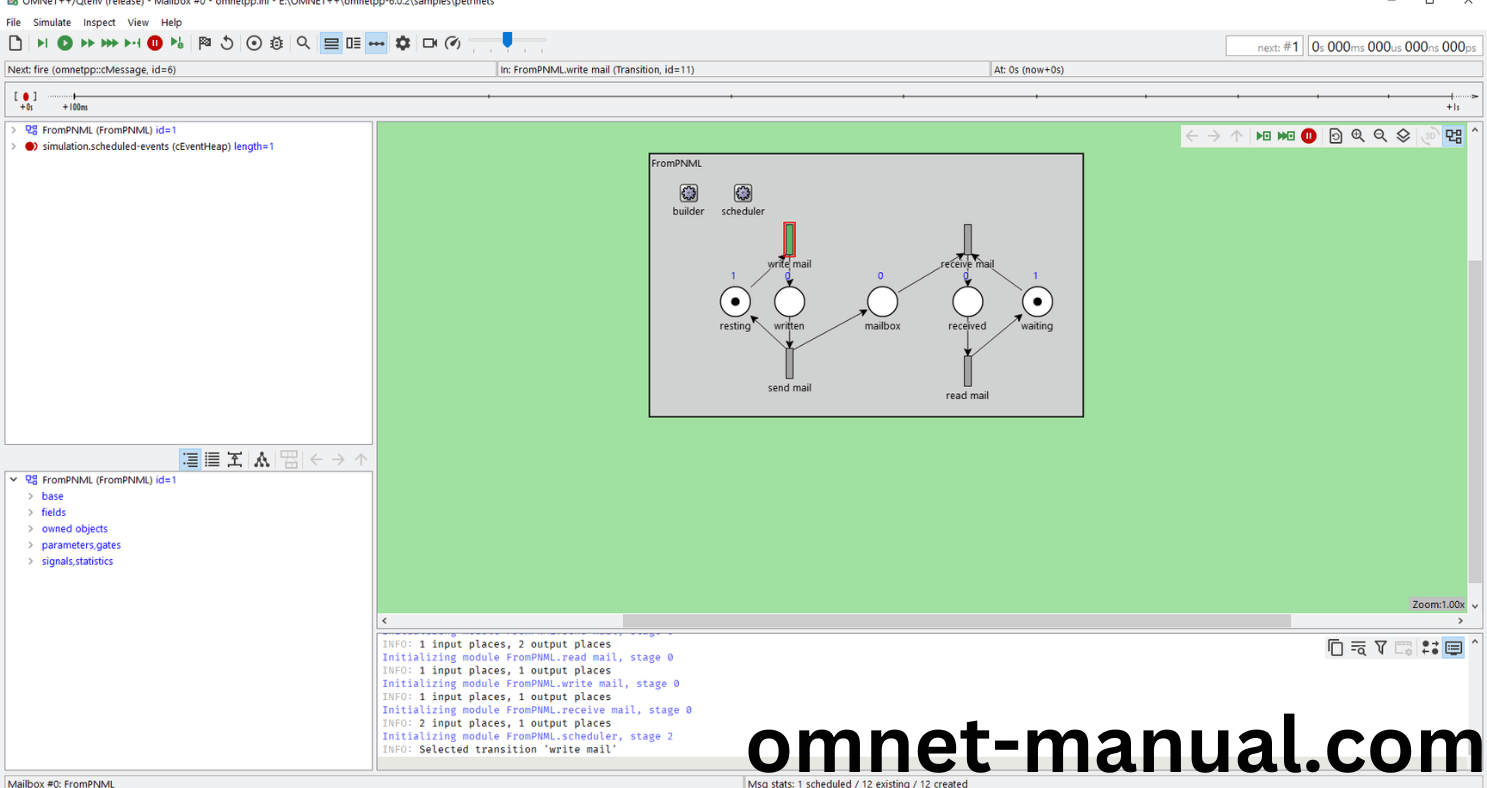Toggle the layers visibility on the canvas
The width and height of the screenshot is (1487, 788).
(x=1402, y=135)
